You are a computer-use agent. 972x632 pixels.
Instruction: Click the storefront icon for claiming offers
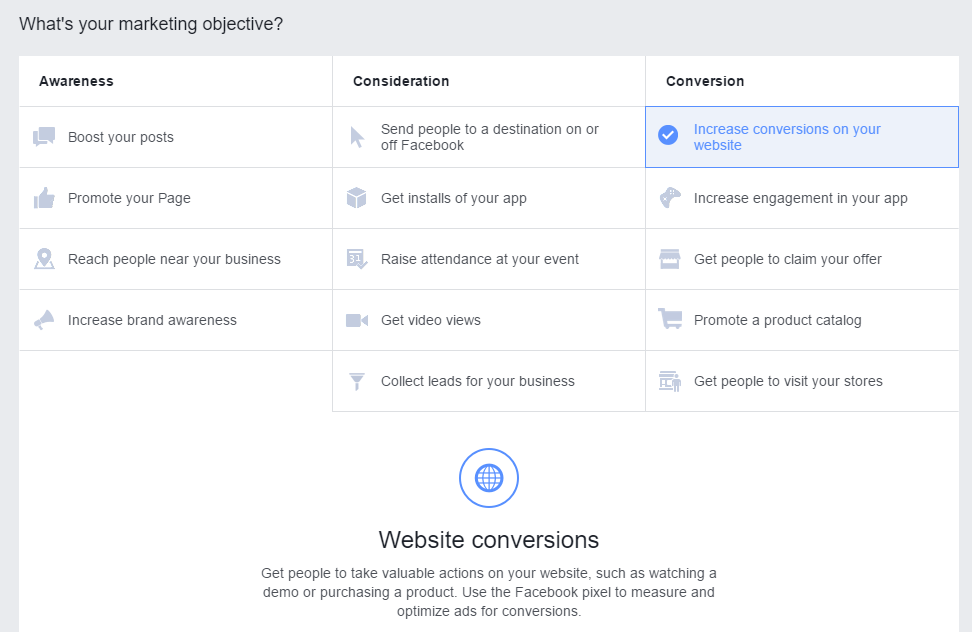(669, 259)
